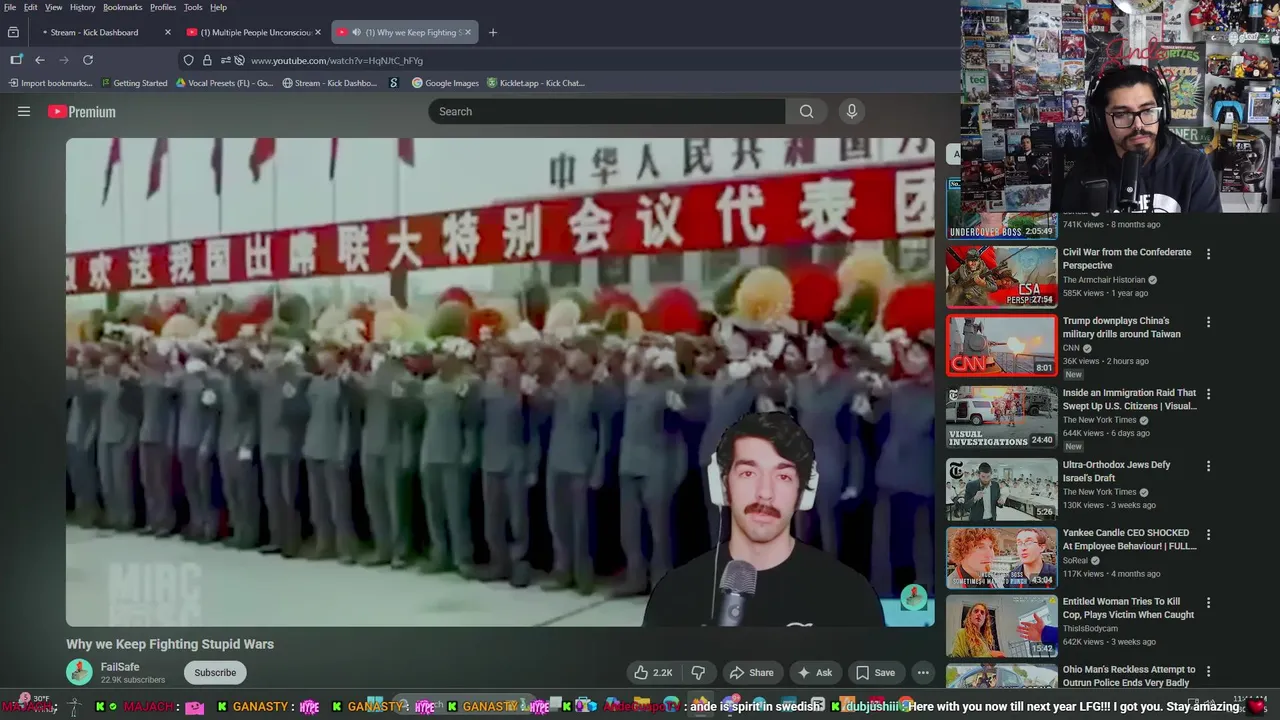Submit search with the magnifier icon
1280x720 pixels.
(x=806, y=112)
